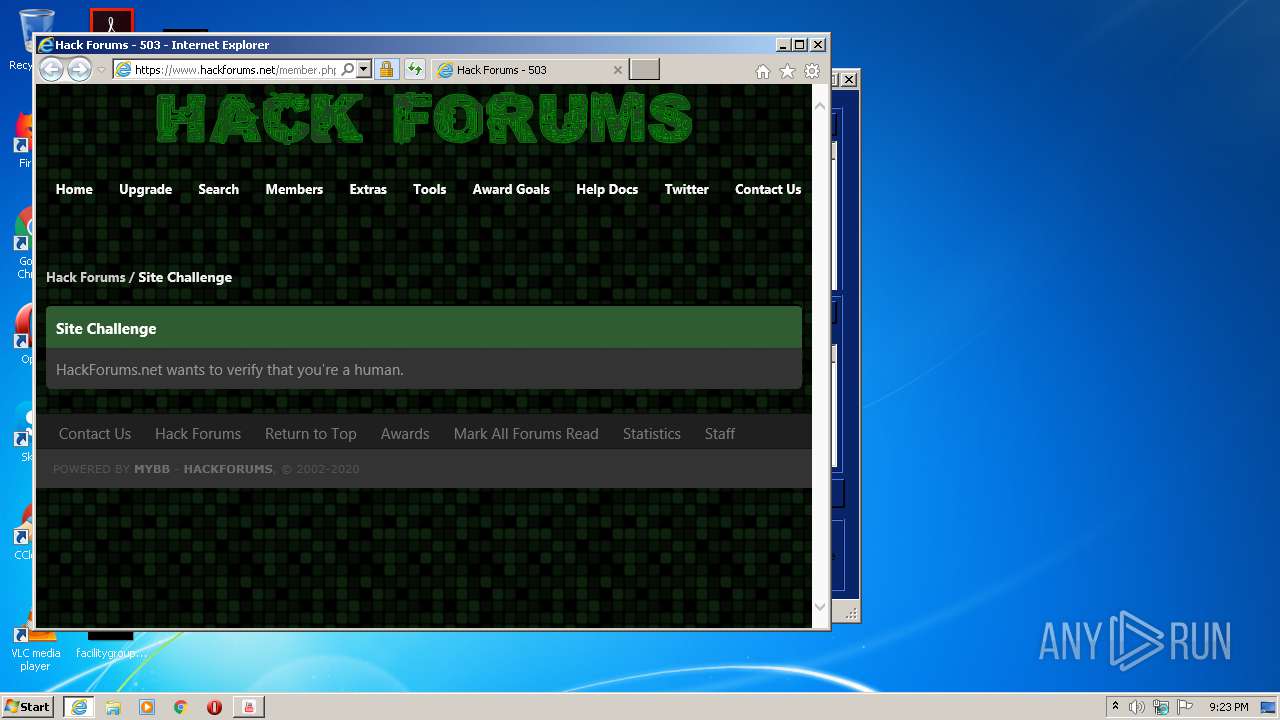Click the Internet Explorer taskbar icon

79,707
